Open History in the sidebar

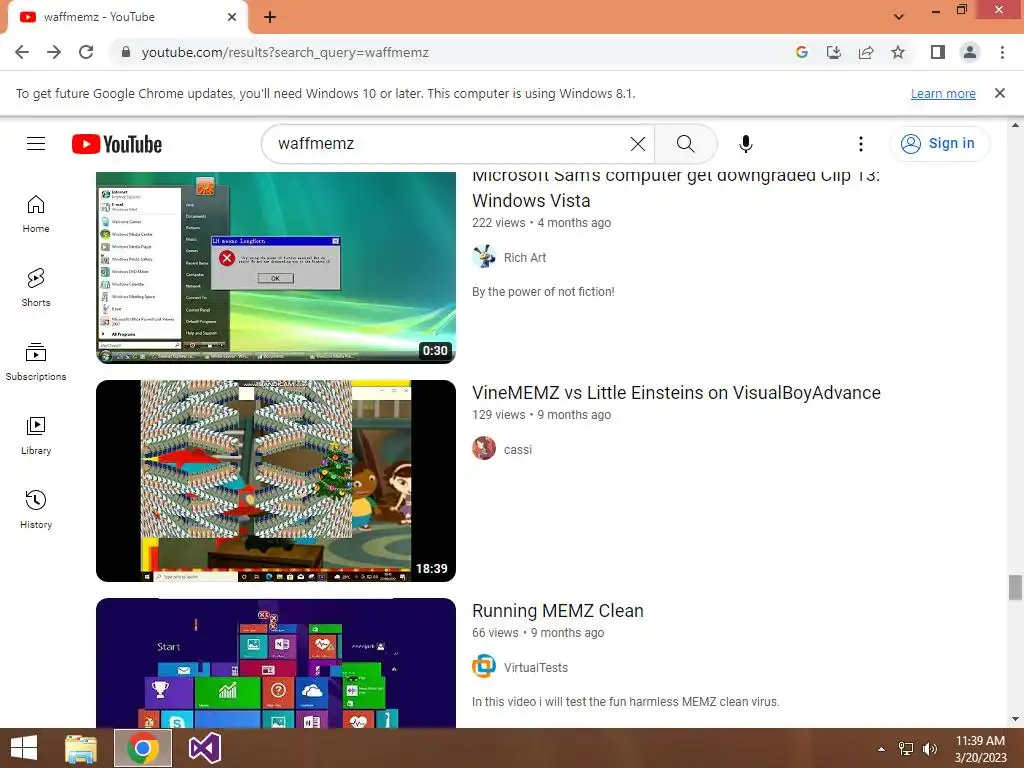36,509
